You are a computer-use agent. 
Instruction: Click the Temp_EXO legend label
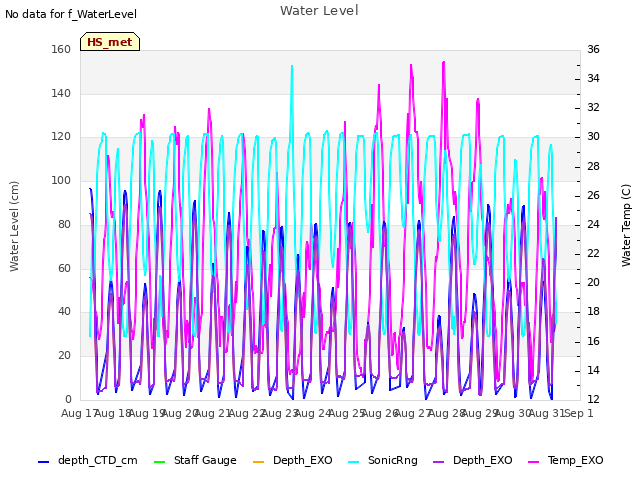tap(575, 460)
